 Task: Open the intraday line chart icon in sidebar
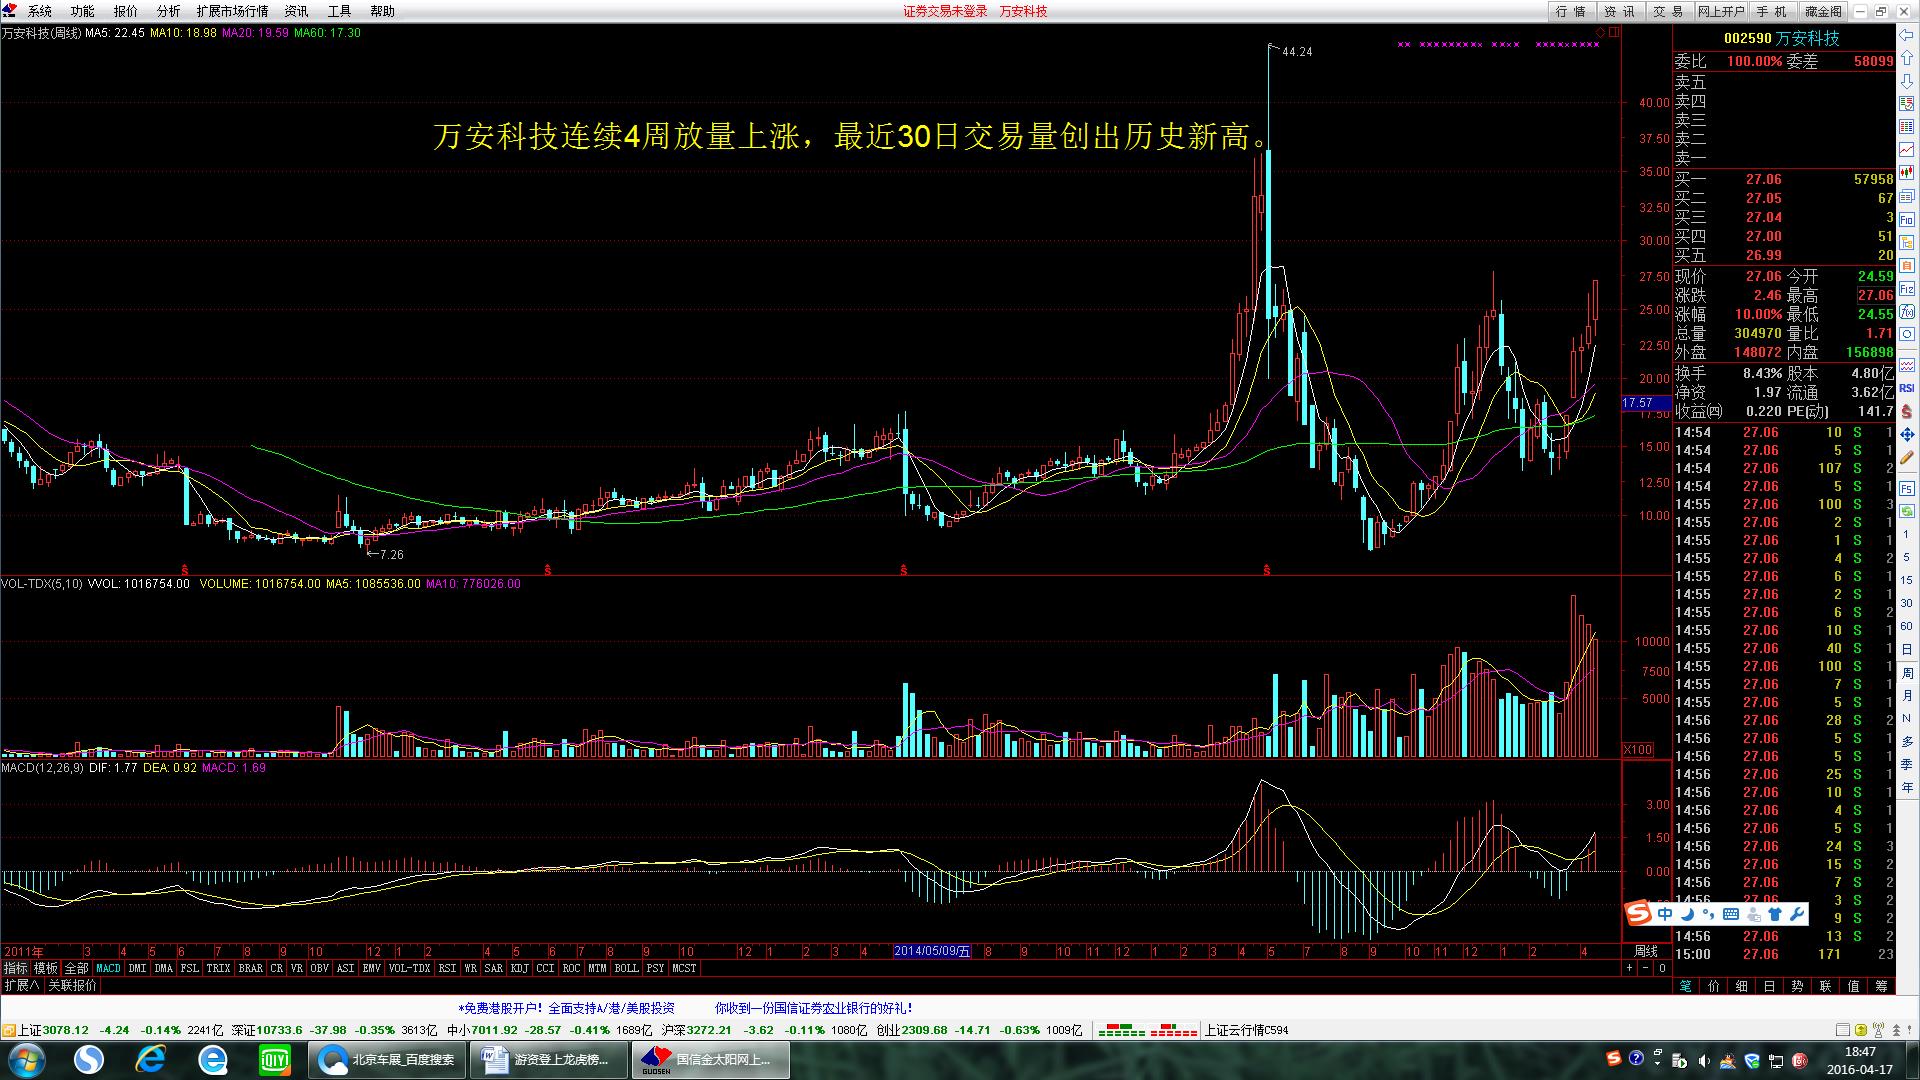(x=1907, y=150)
